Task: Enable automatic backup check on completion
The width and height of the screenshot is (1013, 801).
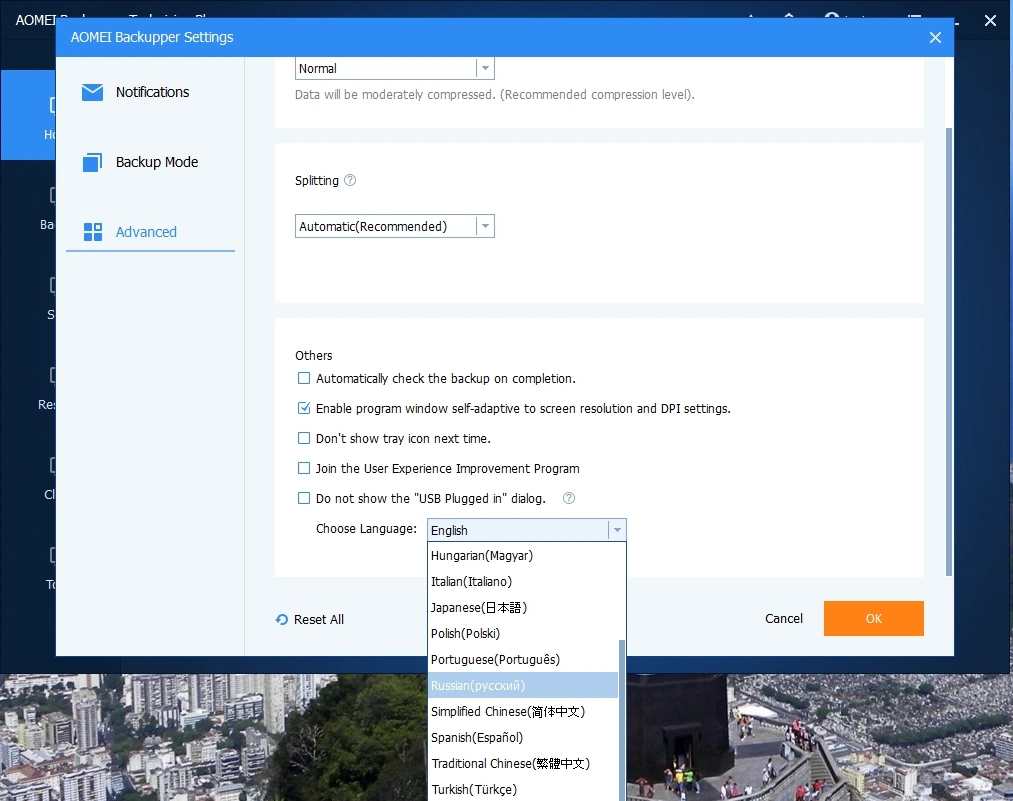Action: coord(304,378)
